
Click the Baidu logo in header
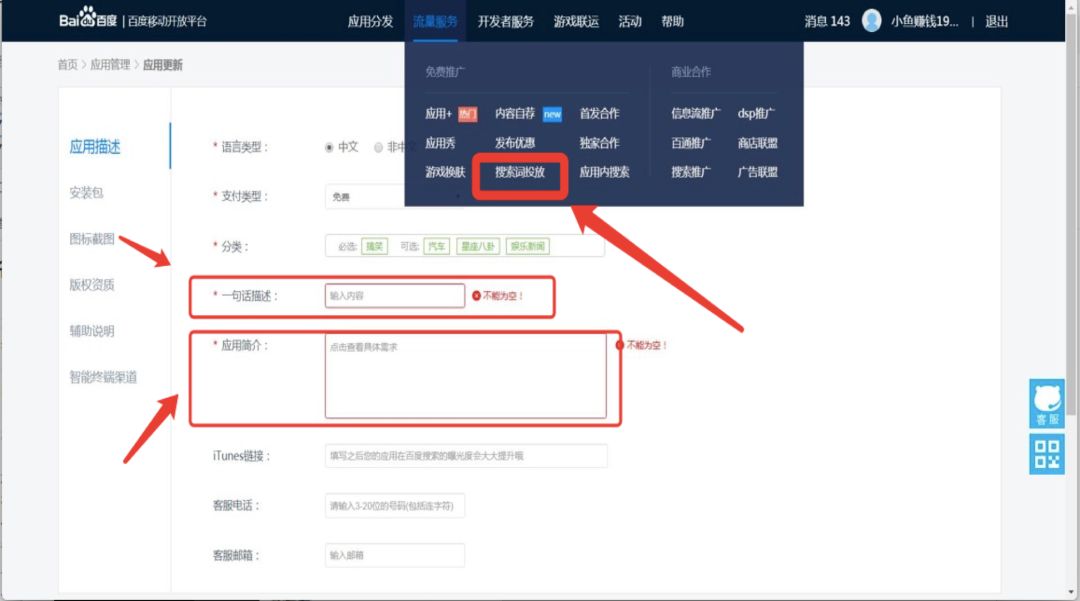point(88,20)
